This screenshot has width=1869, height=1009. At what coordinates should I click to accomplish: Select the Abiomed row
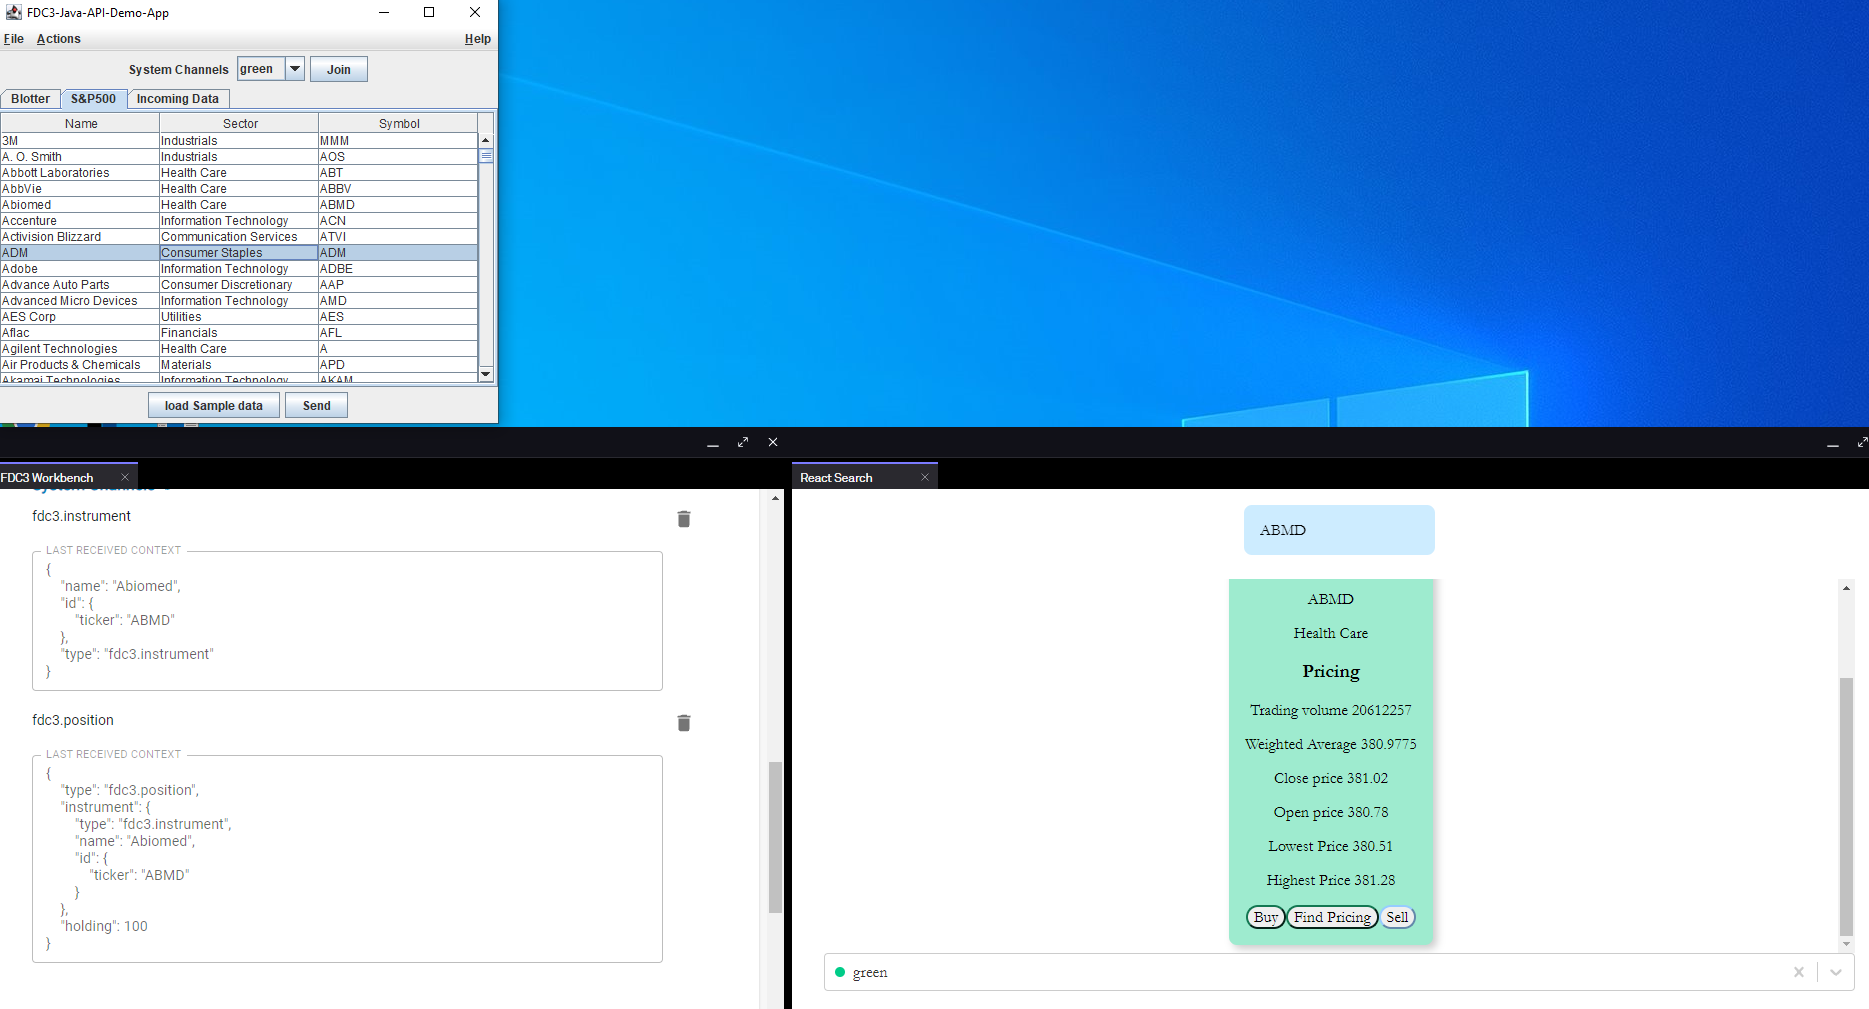[x=239, y=205]
